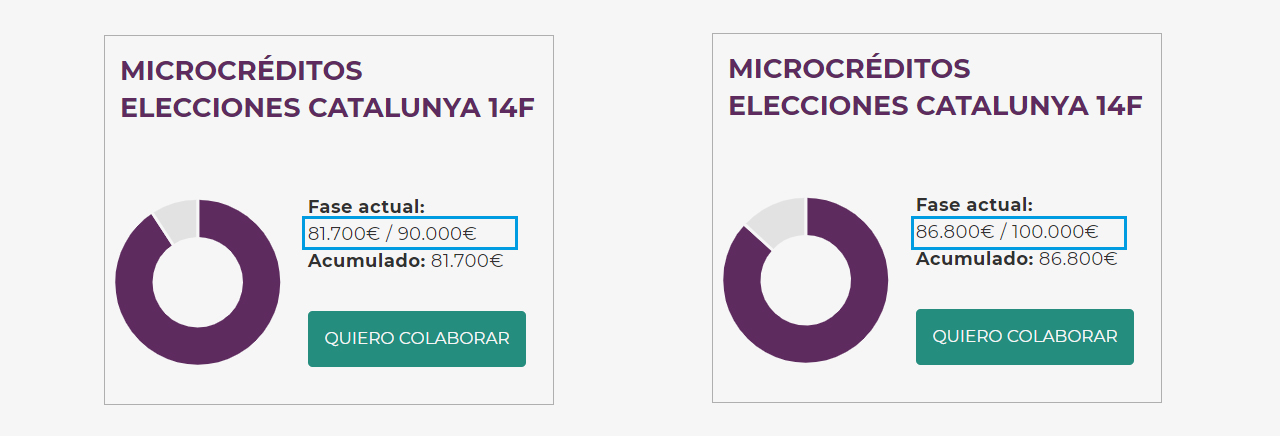
Task: Click QUIERO COLABORAR in the 90.000€ goal card
Action: coord(416,339)
